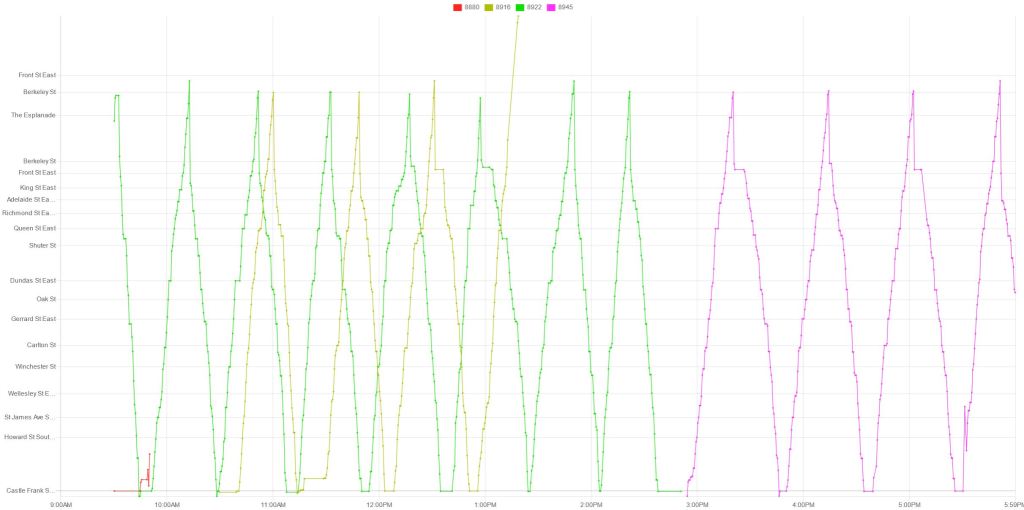Click the Howard St axis label
The image size is (1024, 510).
pyautogui.click(x=31, y=437)
